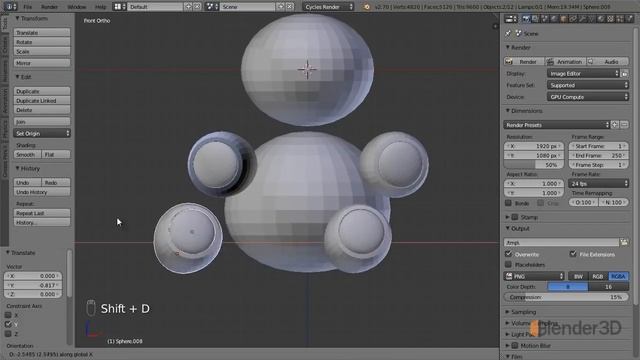Open the 24 fps frame rate dropdown
Screen dimensions: 640x360
pos(598,184)
